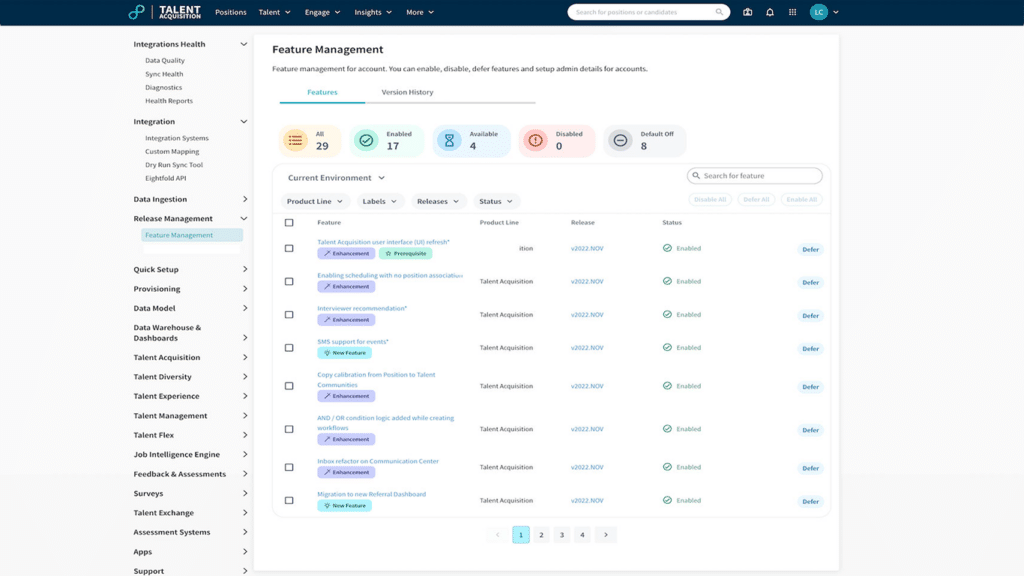The width and height of the screenshot is (1024, 576).
Task: Click Enabled status icon for Referral Dashboard row
Action: [667, 500]
